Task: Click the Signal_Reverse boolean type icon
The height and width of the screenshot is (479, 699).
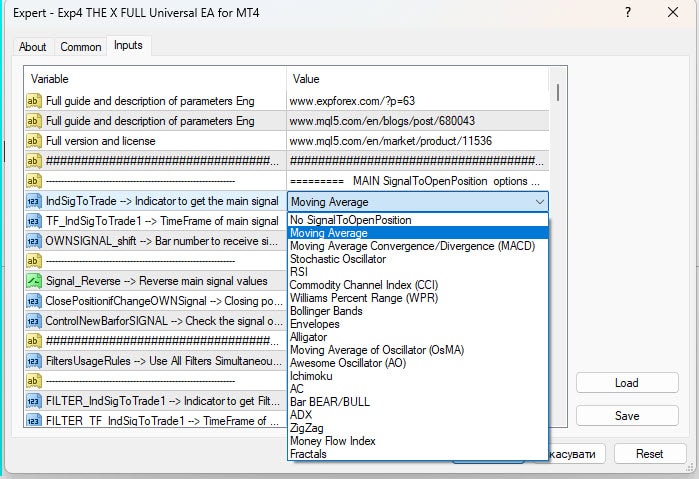Action: [x=33, y=281]
